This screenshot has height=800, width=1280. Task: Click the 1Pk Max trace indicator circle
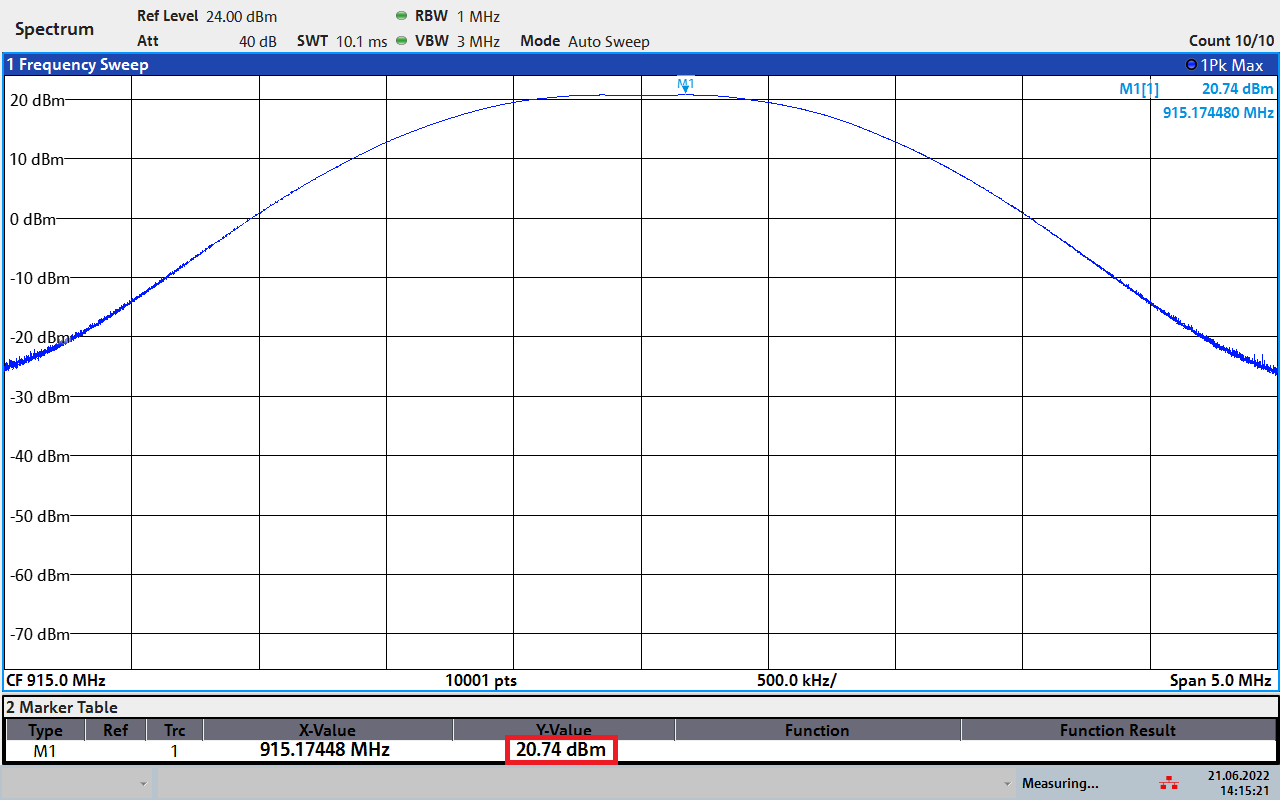point(1190,65)
